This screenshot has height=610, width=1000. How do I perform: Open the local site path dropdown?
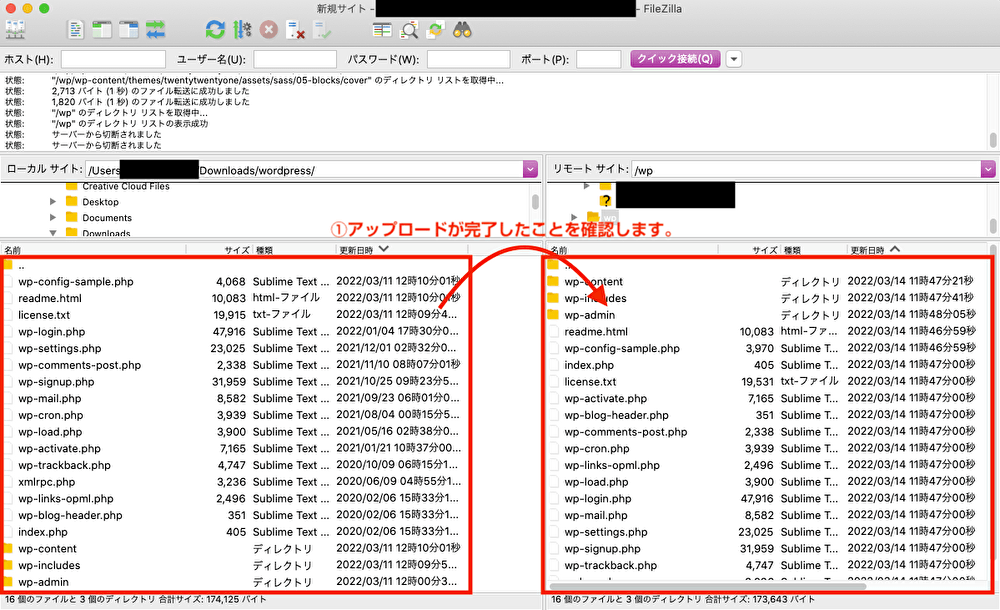[x=530, y=170]
